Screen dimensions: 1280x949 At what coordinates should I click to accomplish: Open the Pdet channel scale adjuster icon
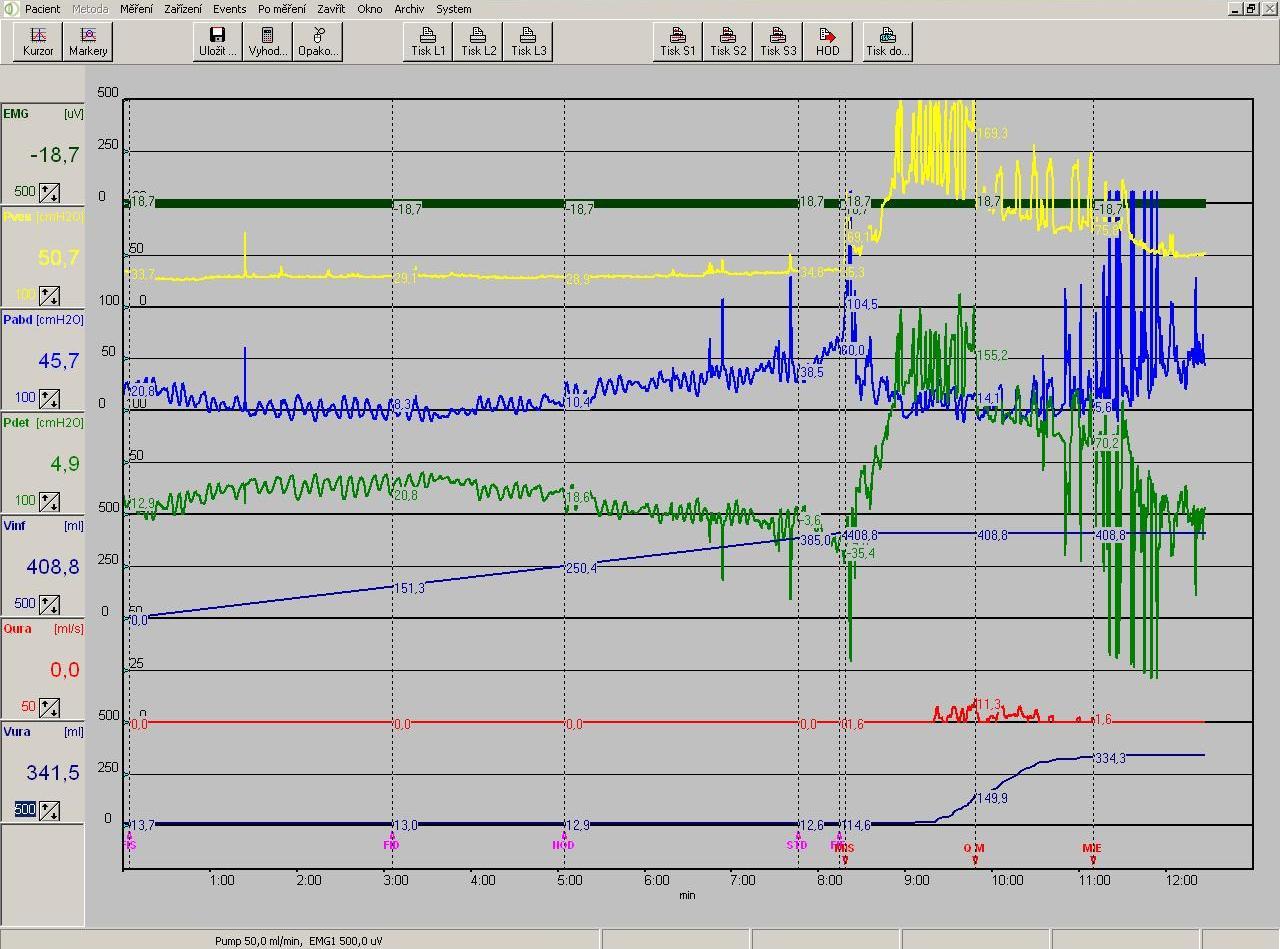49,501
